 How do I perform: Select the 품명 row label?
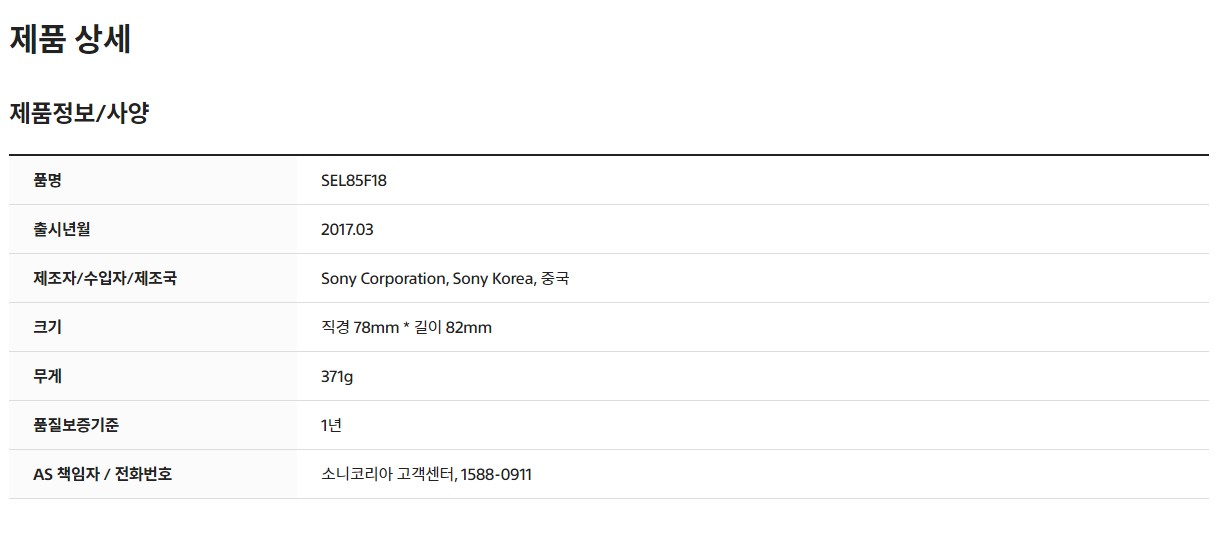(x=48, y=180)
